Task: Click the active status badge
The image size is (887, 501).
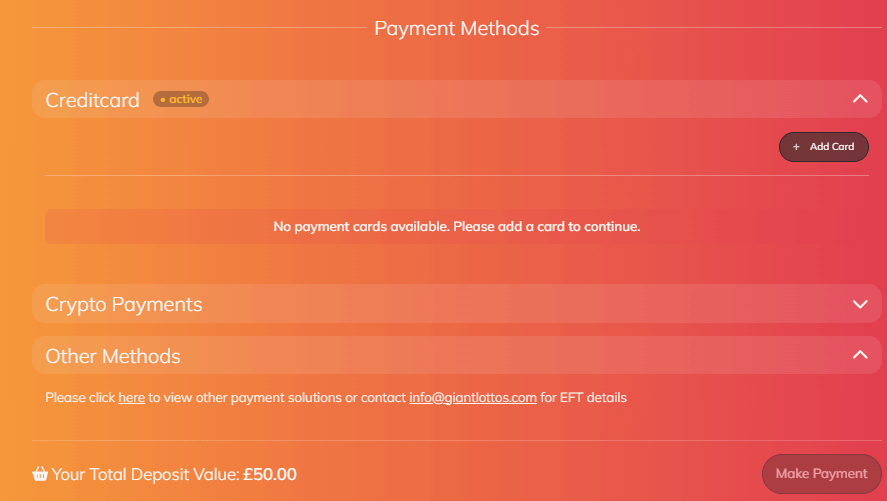Action: [181, 99]
